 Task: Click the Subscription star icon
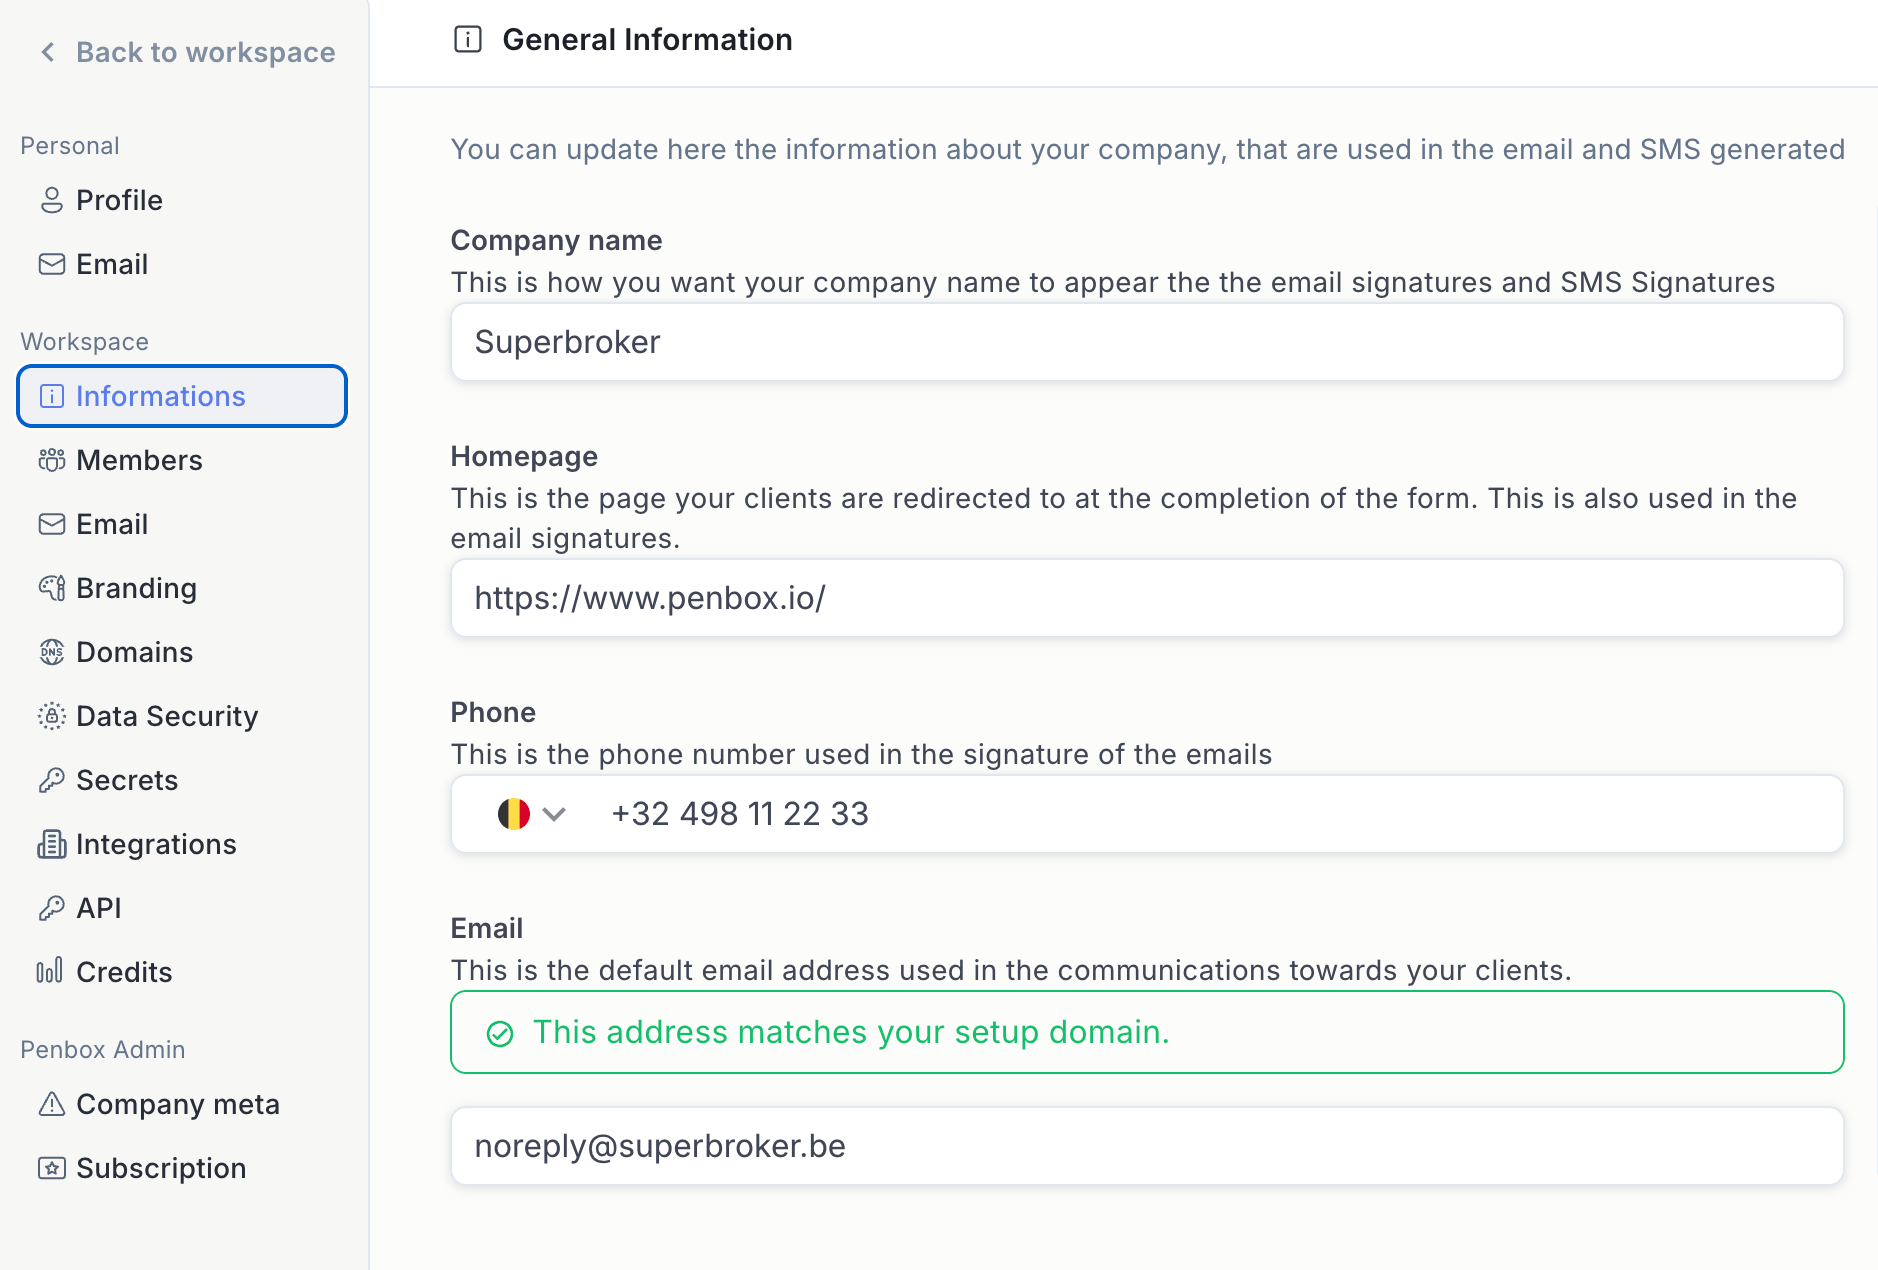(x=52, y=1168)
